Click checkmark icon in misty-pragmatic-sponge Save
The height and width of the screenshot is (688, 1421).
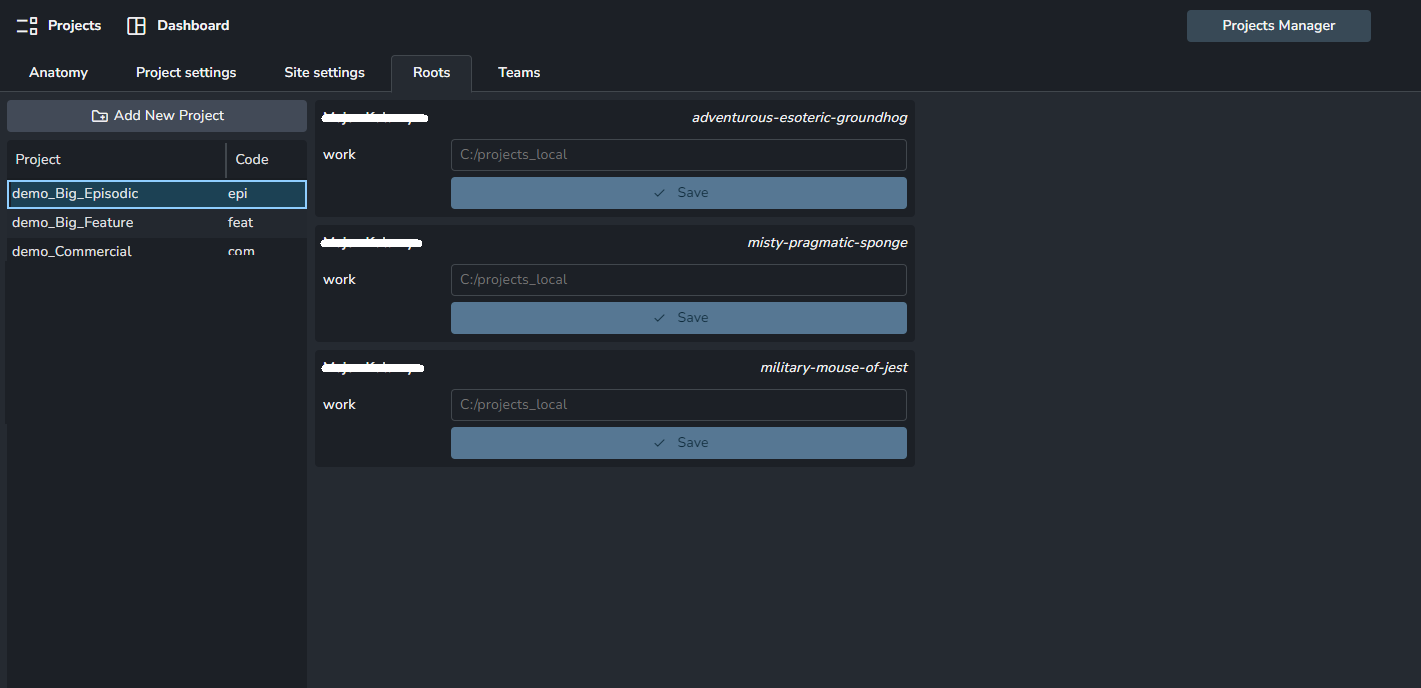[x=659, y=318]
